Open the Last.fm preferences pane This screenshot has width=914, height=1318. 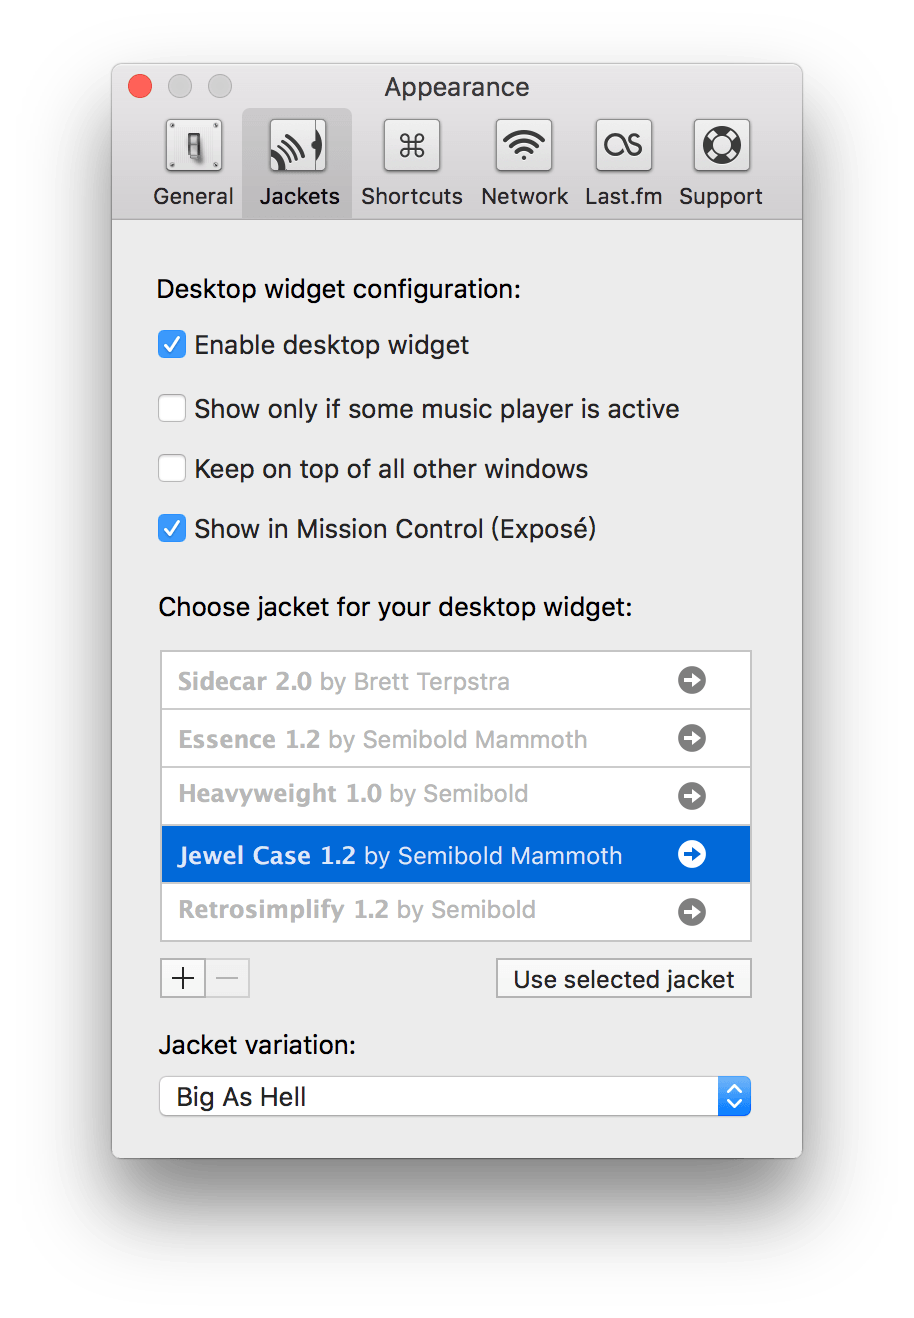pyautogui.click(x=623, y=163)
